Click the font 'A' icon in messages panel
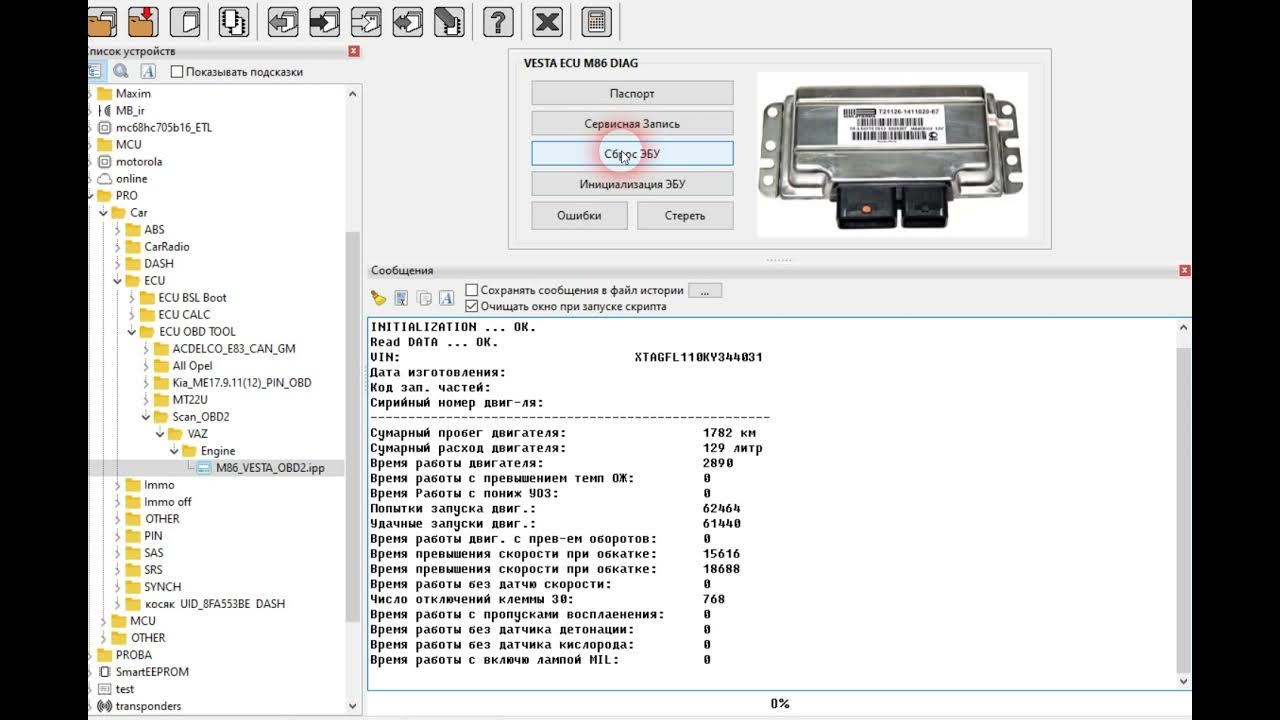The height and width of the screenshot is (720, 1280). coord(447,298)
